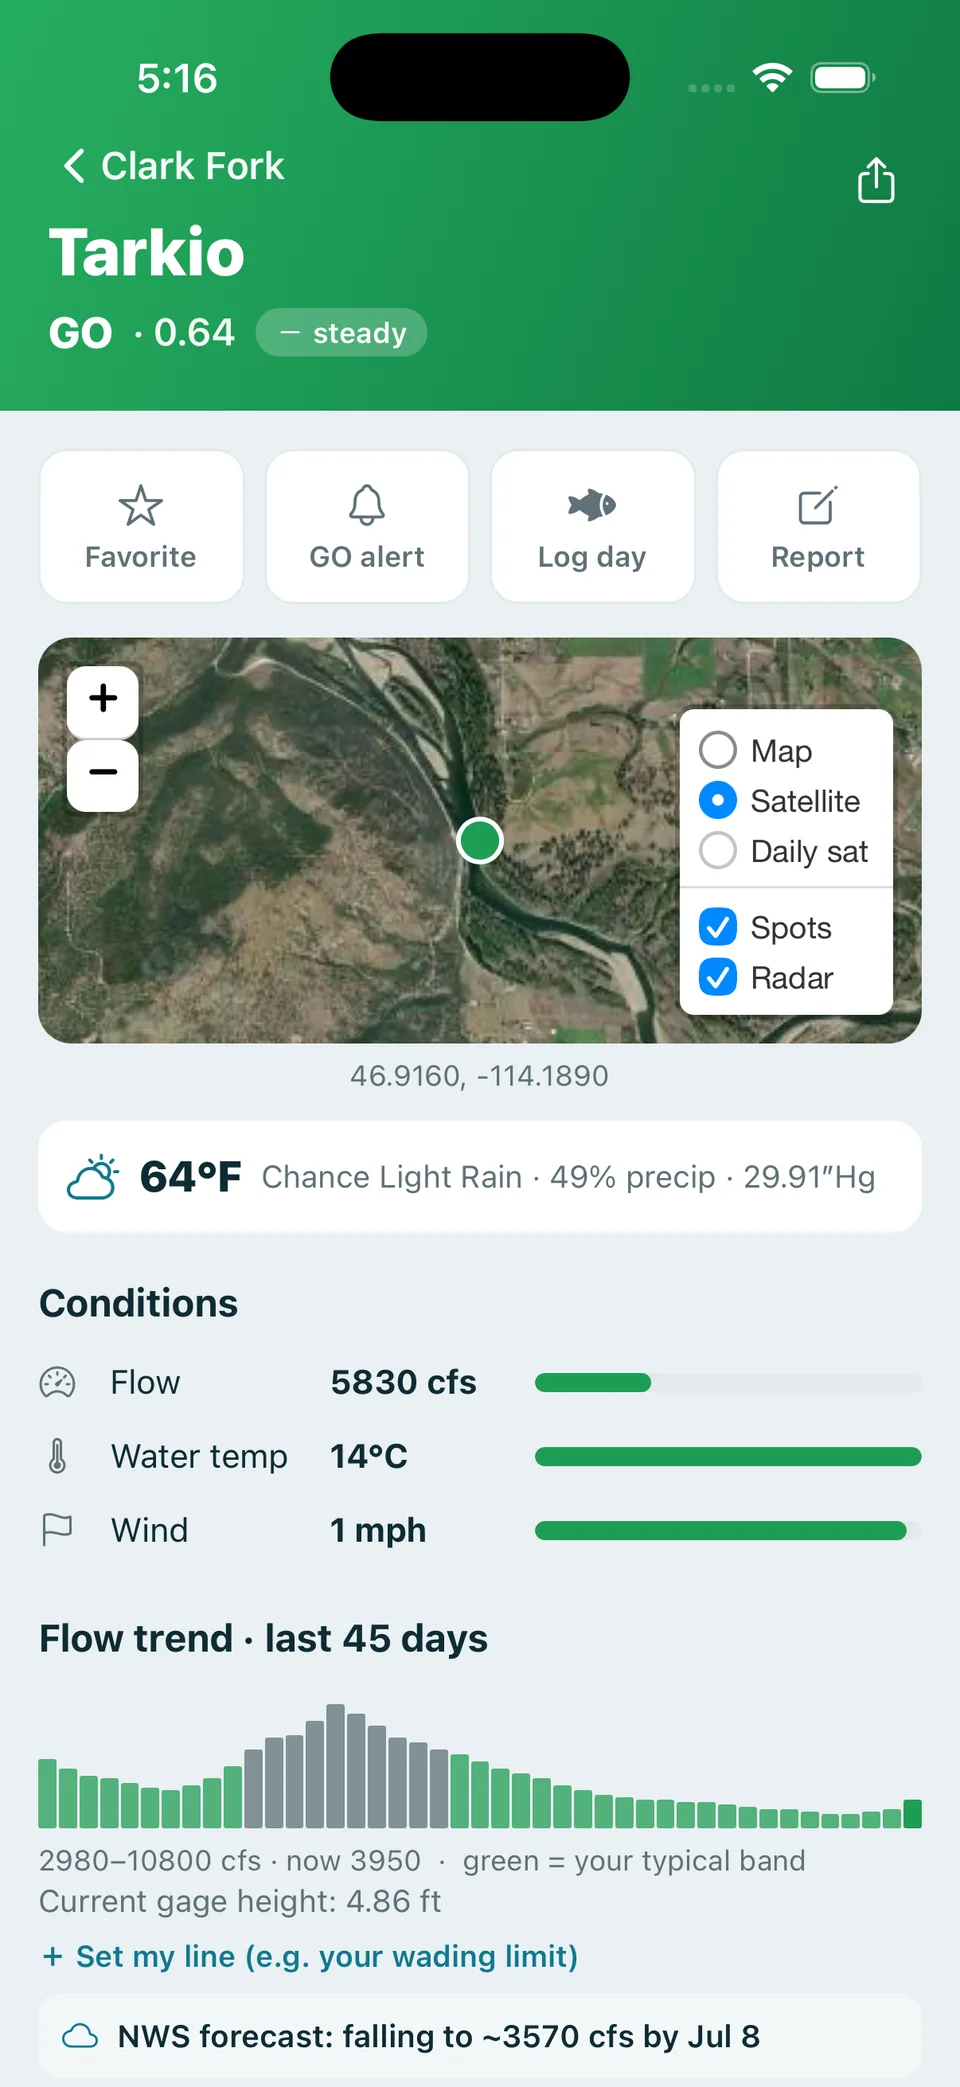Screen dimensions: 960x2087
Task: Go back to Clark Fork
Action: [174, 166]
